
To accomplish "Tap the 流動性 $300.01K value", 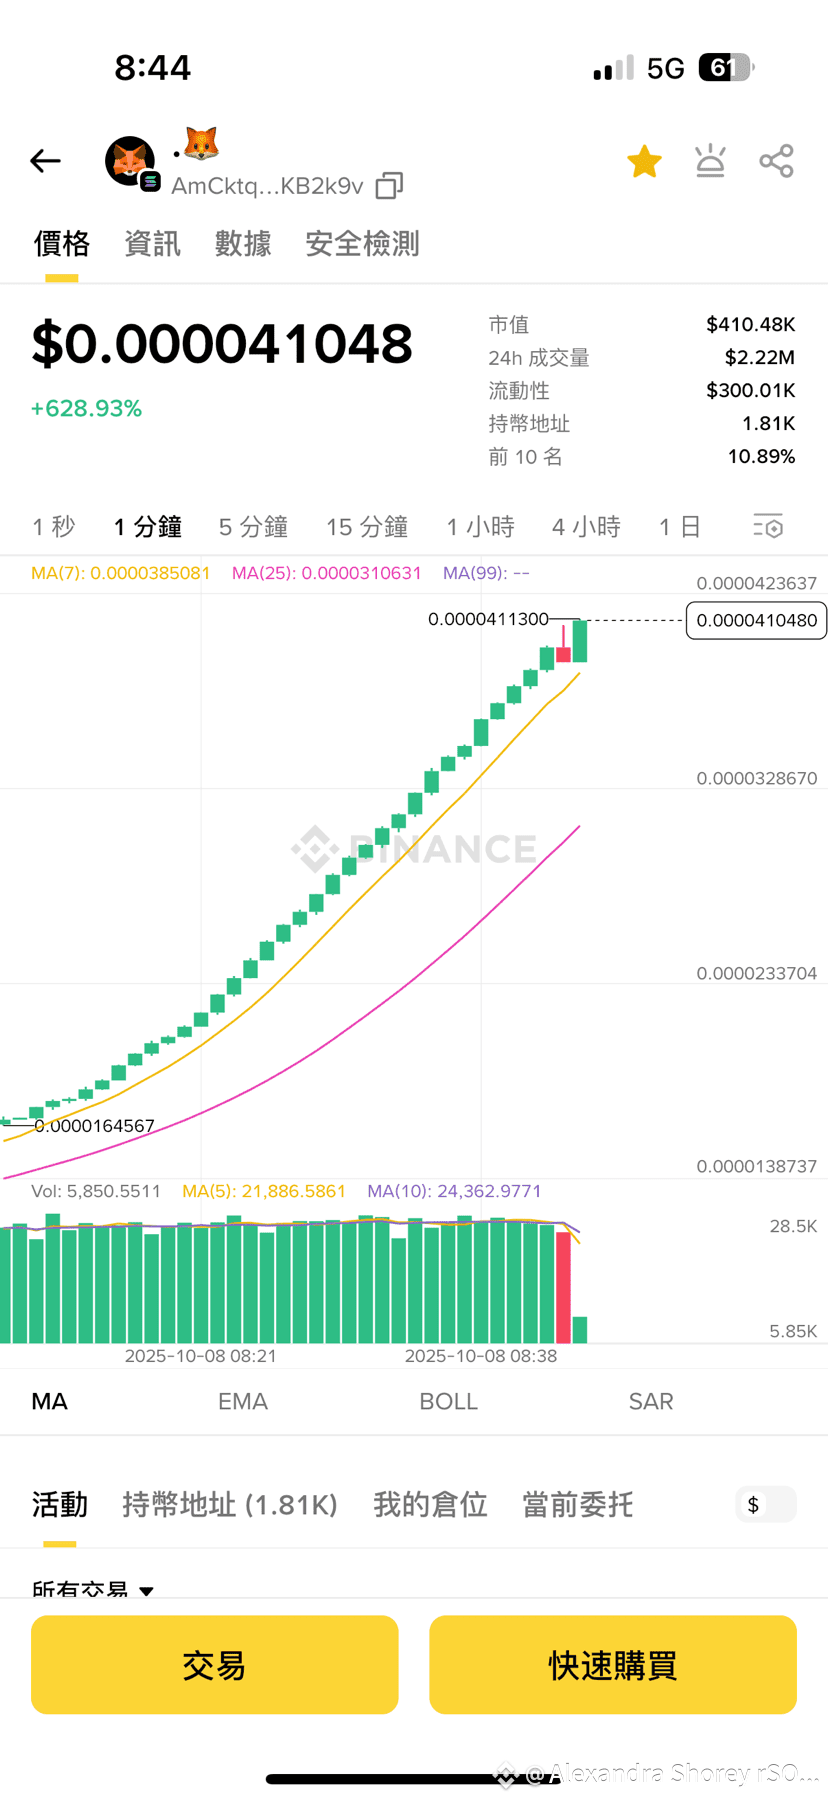I will pos(750,390).
